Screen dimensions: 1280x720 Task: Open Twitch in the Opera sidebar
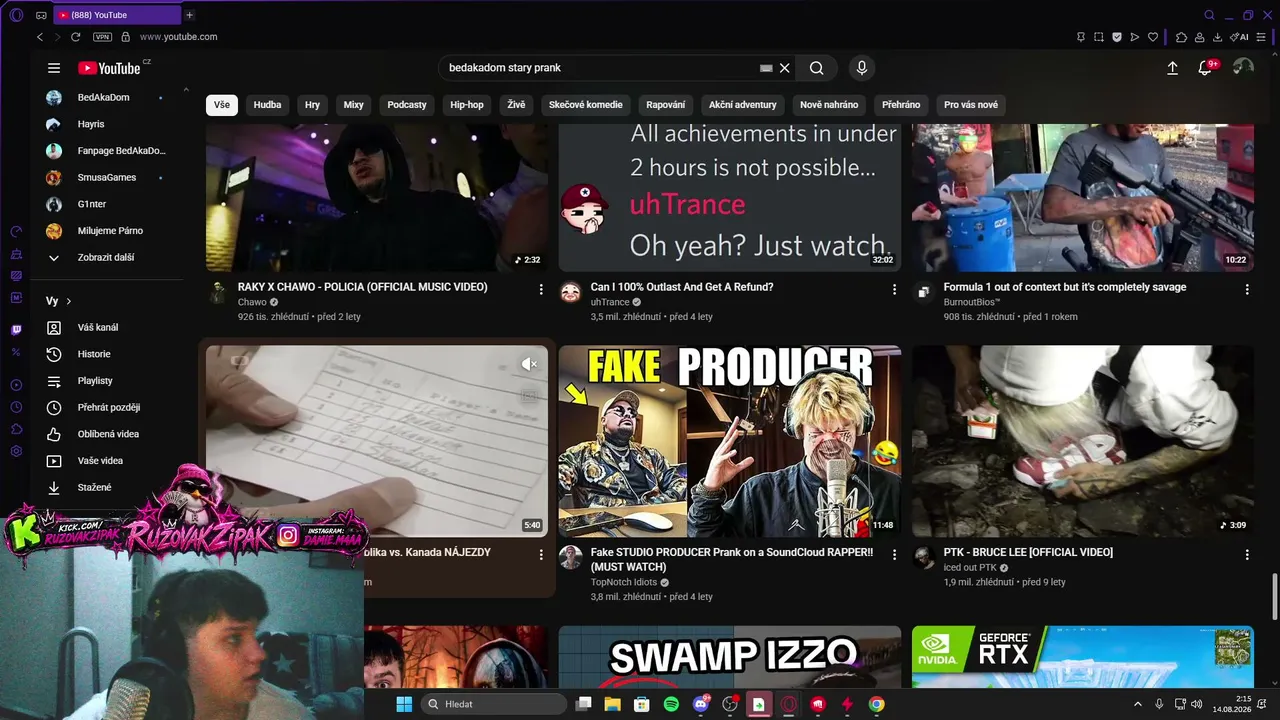16,330
